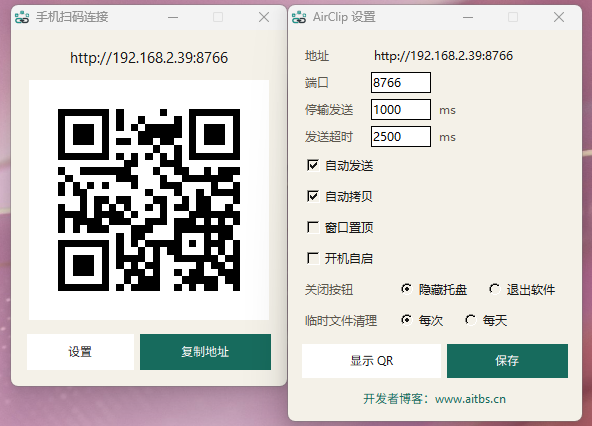Image resolution: width=592 pixels, height=426 pixels.
Task: Click the 复制地址 button
Action: [x=205, y=352]
